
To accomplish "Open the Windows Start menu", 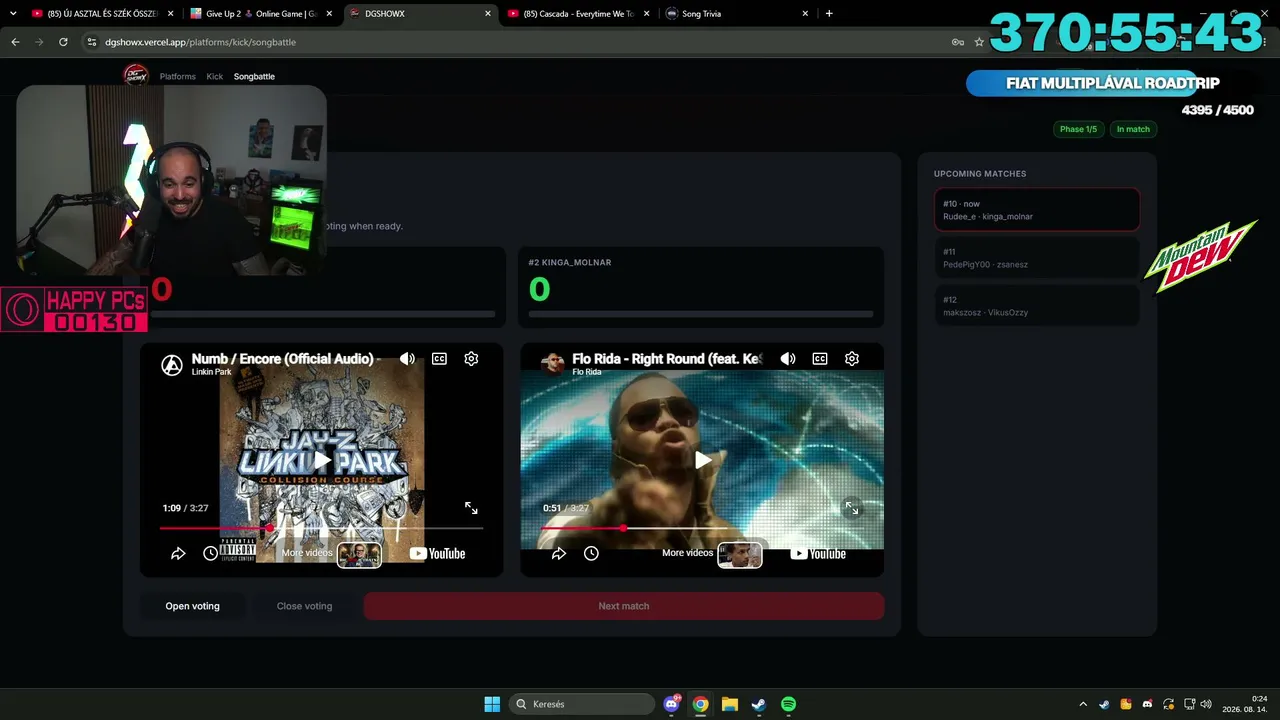I will 492,704.
